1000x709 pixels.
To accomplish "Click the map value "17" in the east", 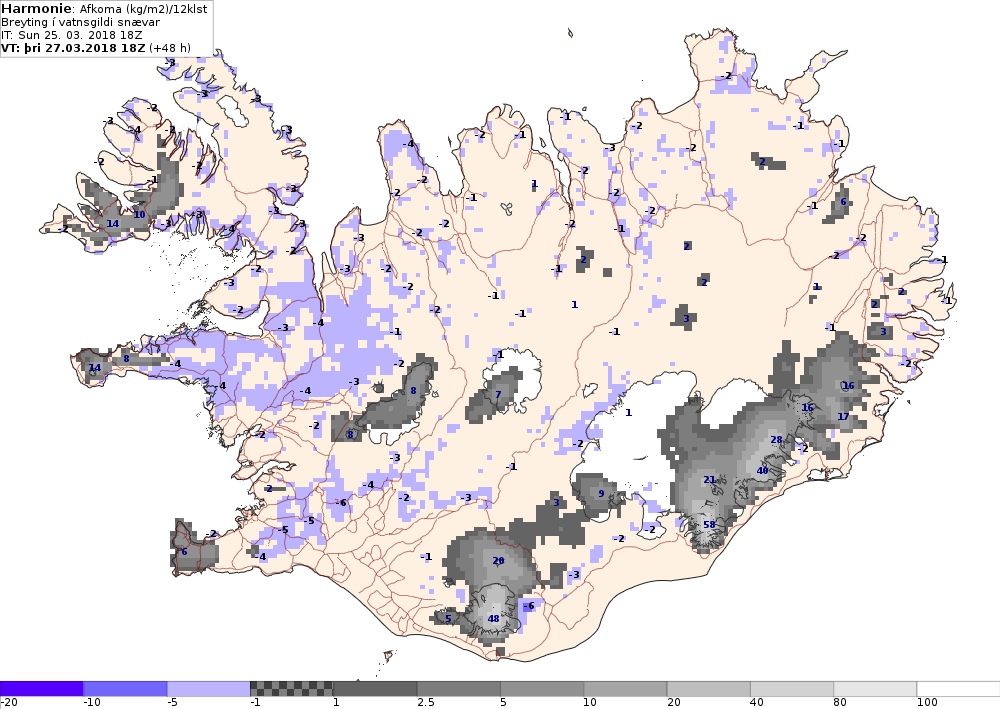I will click(x=843, y=416).
